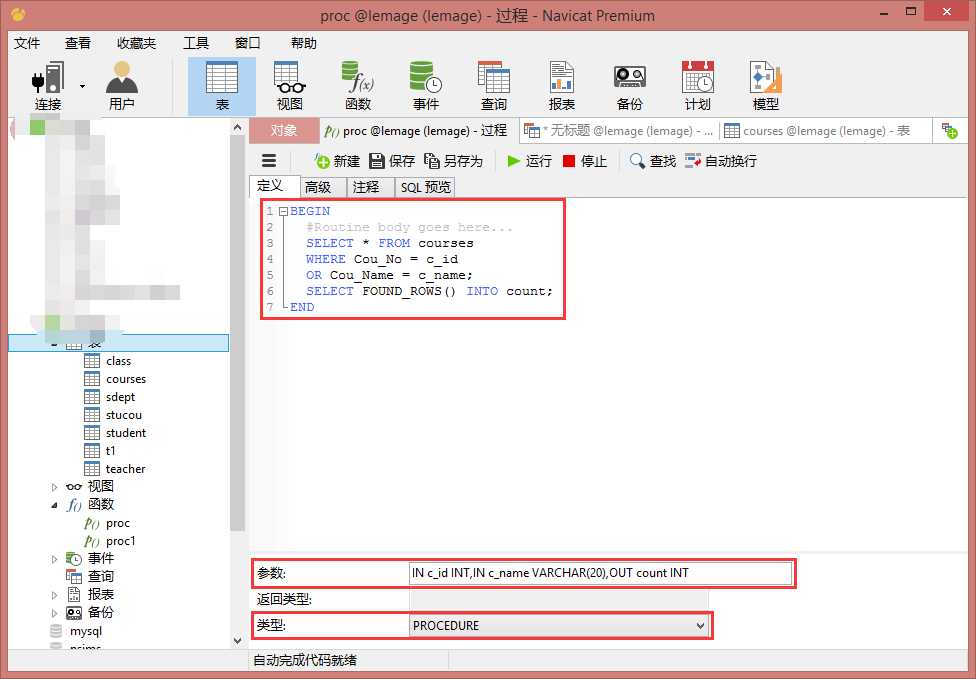
Task: Collapse the 函数 tree node
Action: coord(54,505)
